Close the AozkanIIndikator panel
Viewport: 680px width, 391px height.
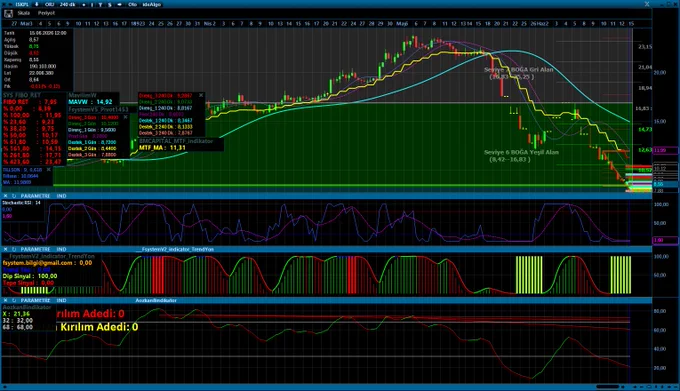click(x=6, y=300)
